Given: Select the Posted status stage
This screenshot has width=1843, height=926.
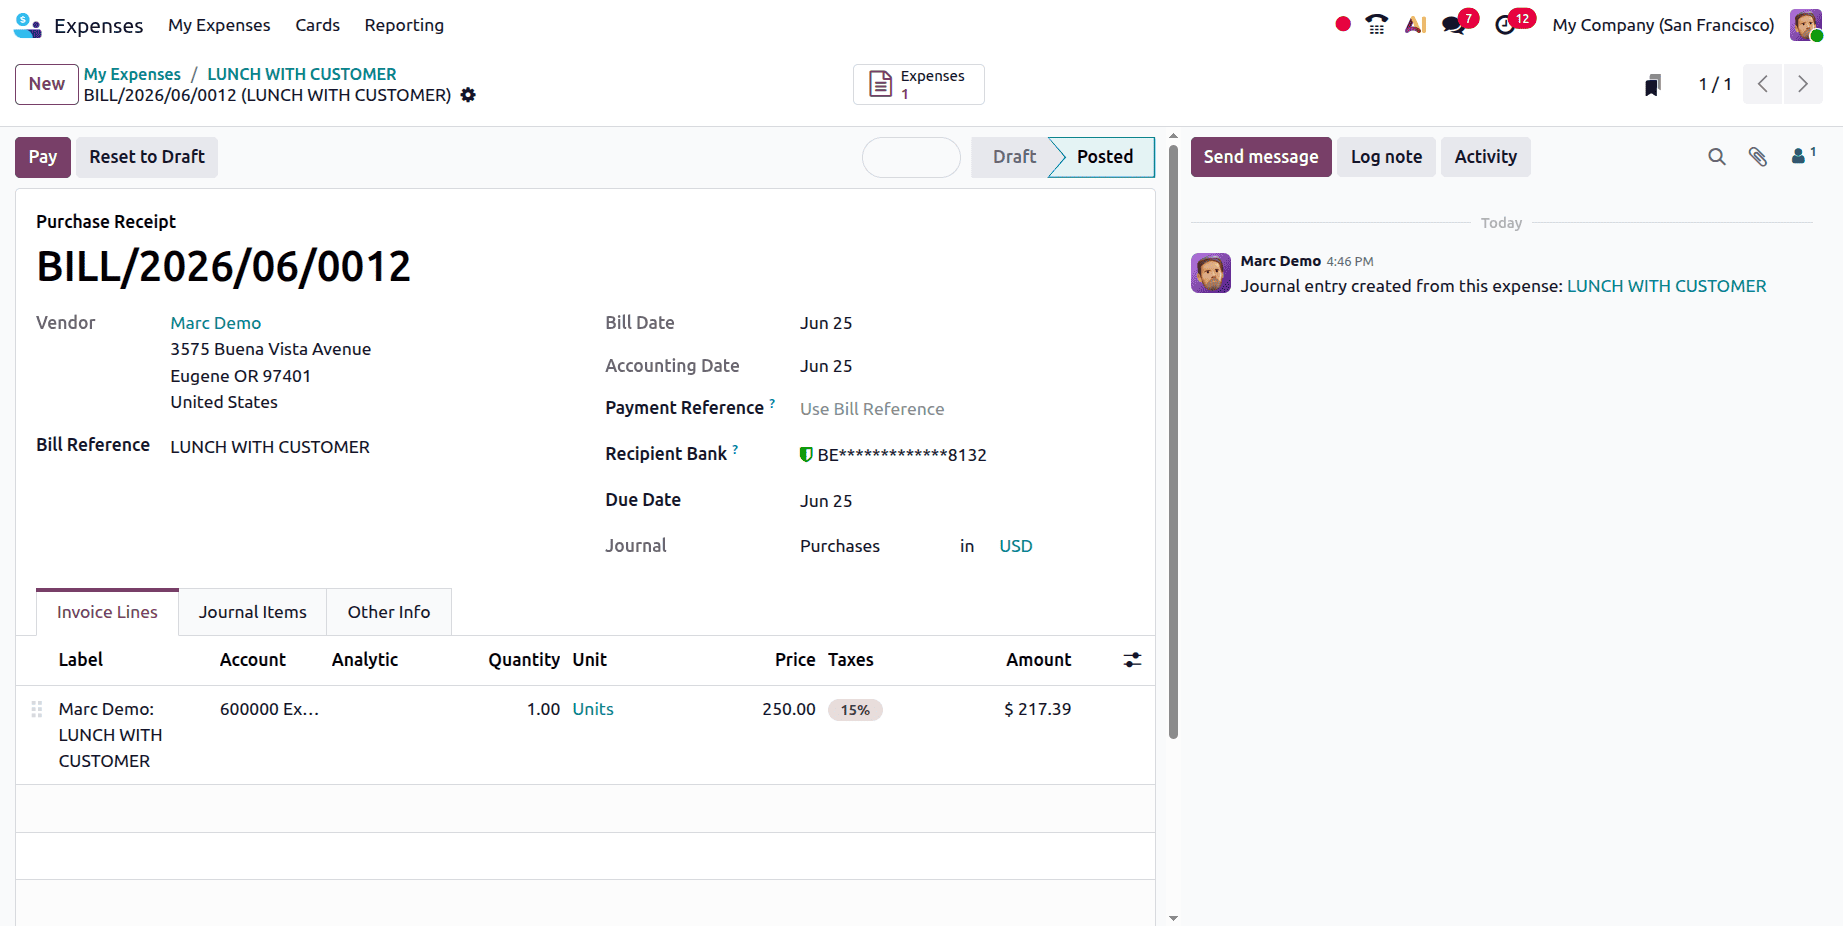Looking at the screenshot, I should [1104, 157].
